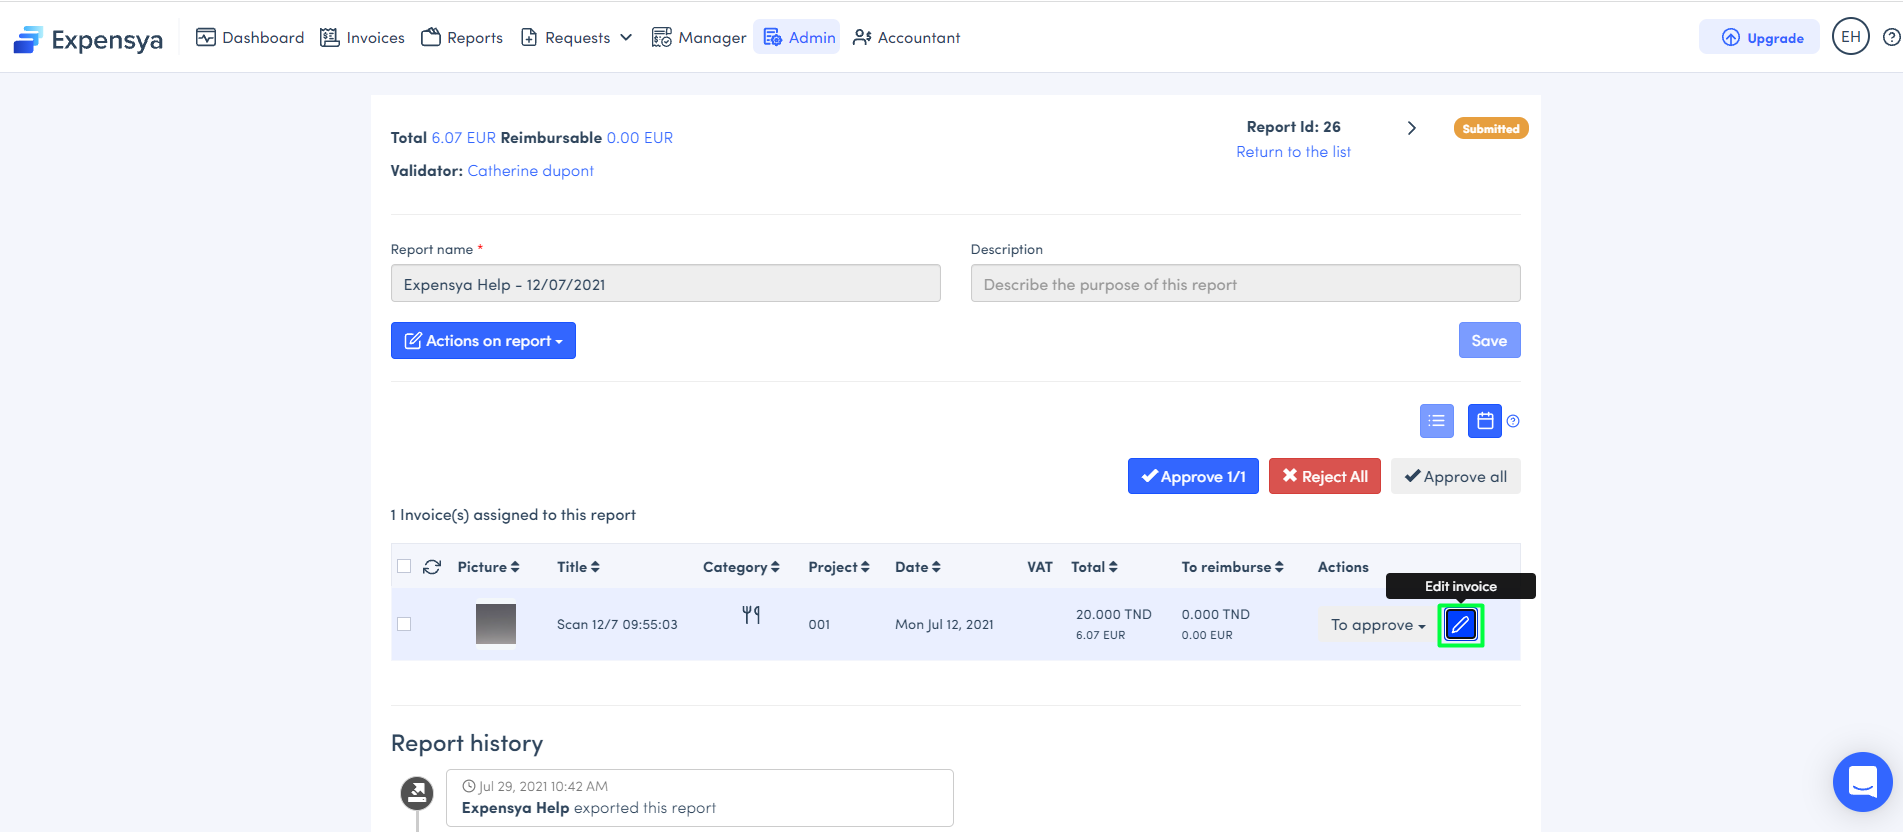Image resolution: width=1903 pixels, height=832 pixels.
Task: Expand the Requests menu
Action: [x=577, y=38]
